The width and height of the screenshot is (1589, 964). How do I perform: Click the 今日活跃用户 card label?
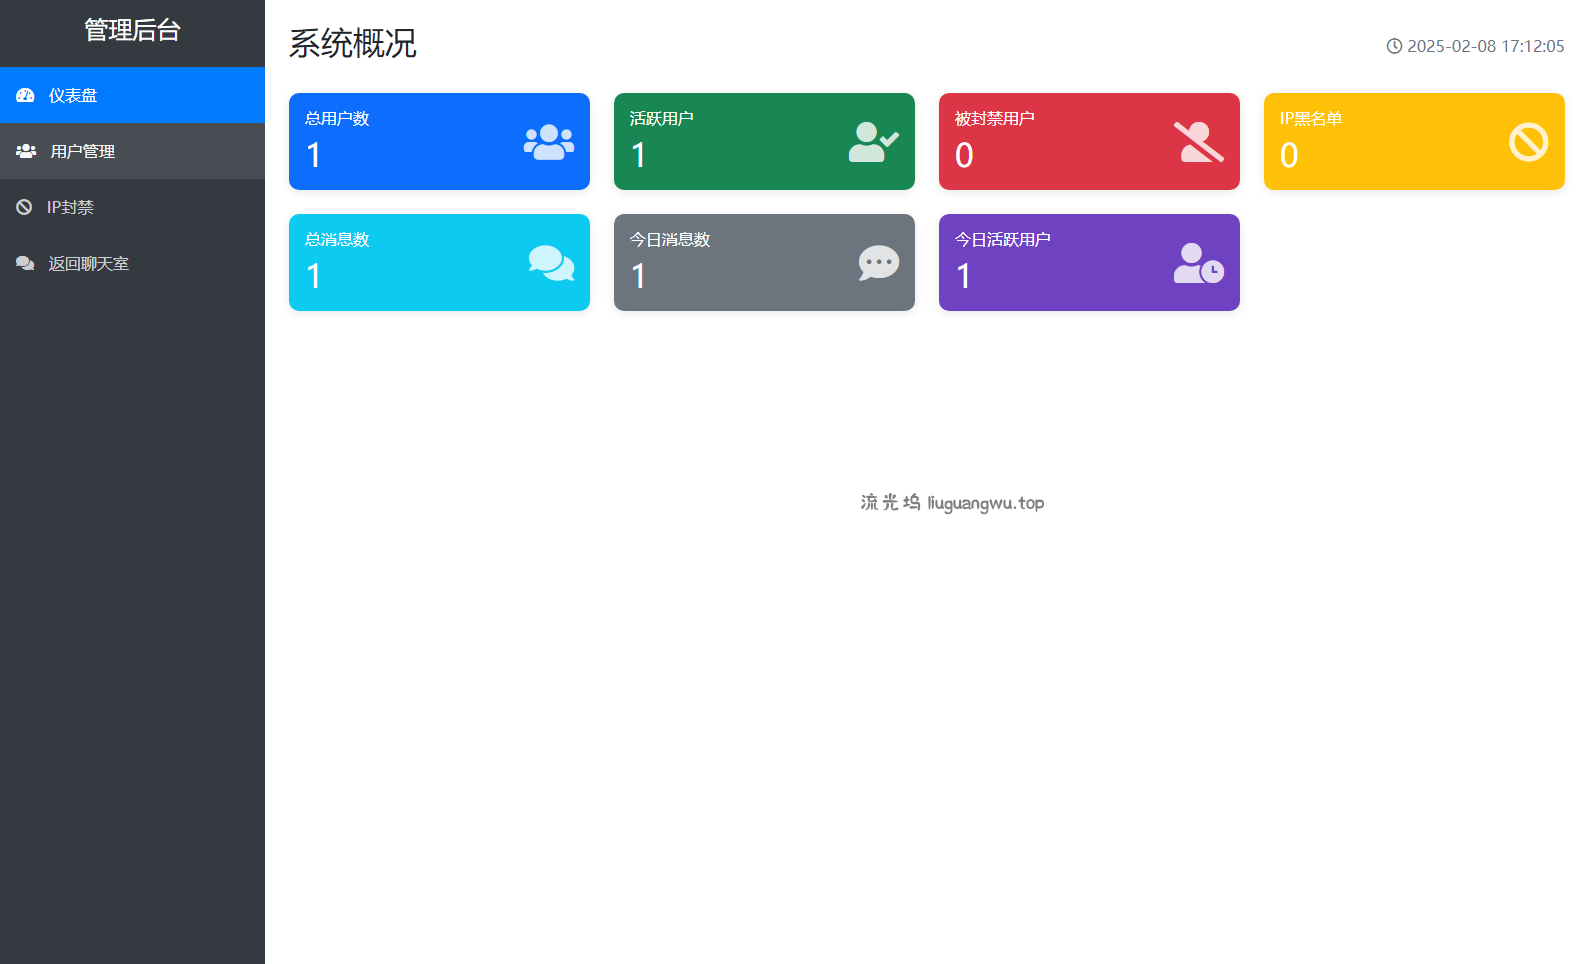(x=1002, y=239)
